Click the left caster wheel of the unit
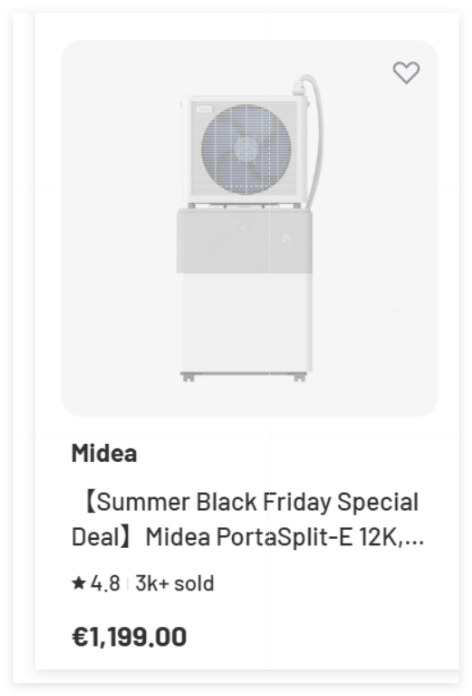The width and height of the screenshot is (472, 696). coord(188,378)
